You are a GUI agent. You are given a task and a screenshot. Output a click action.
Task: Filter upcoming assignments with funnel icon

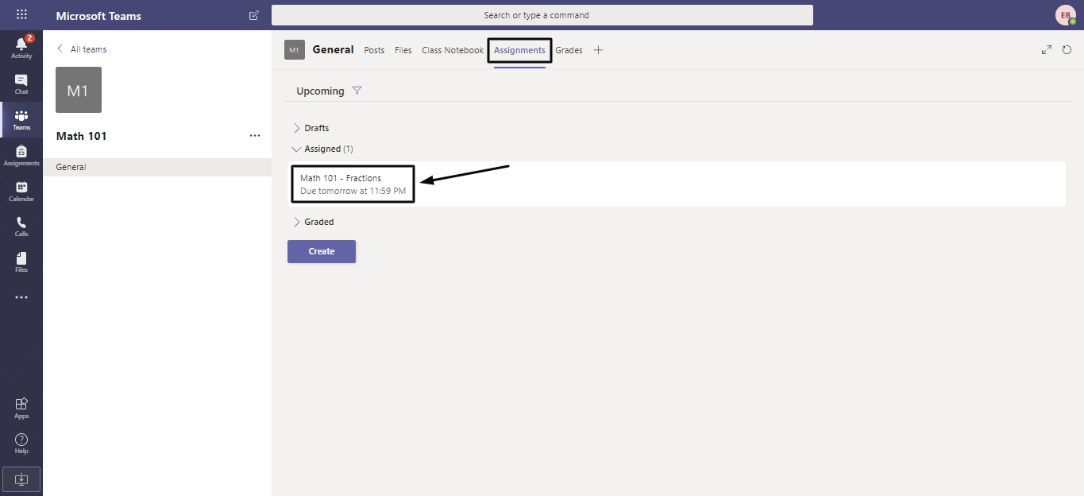tap(357, 91)
